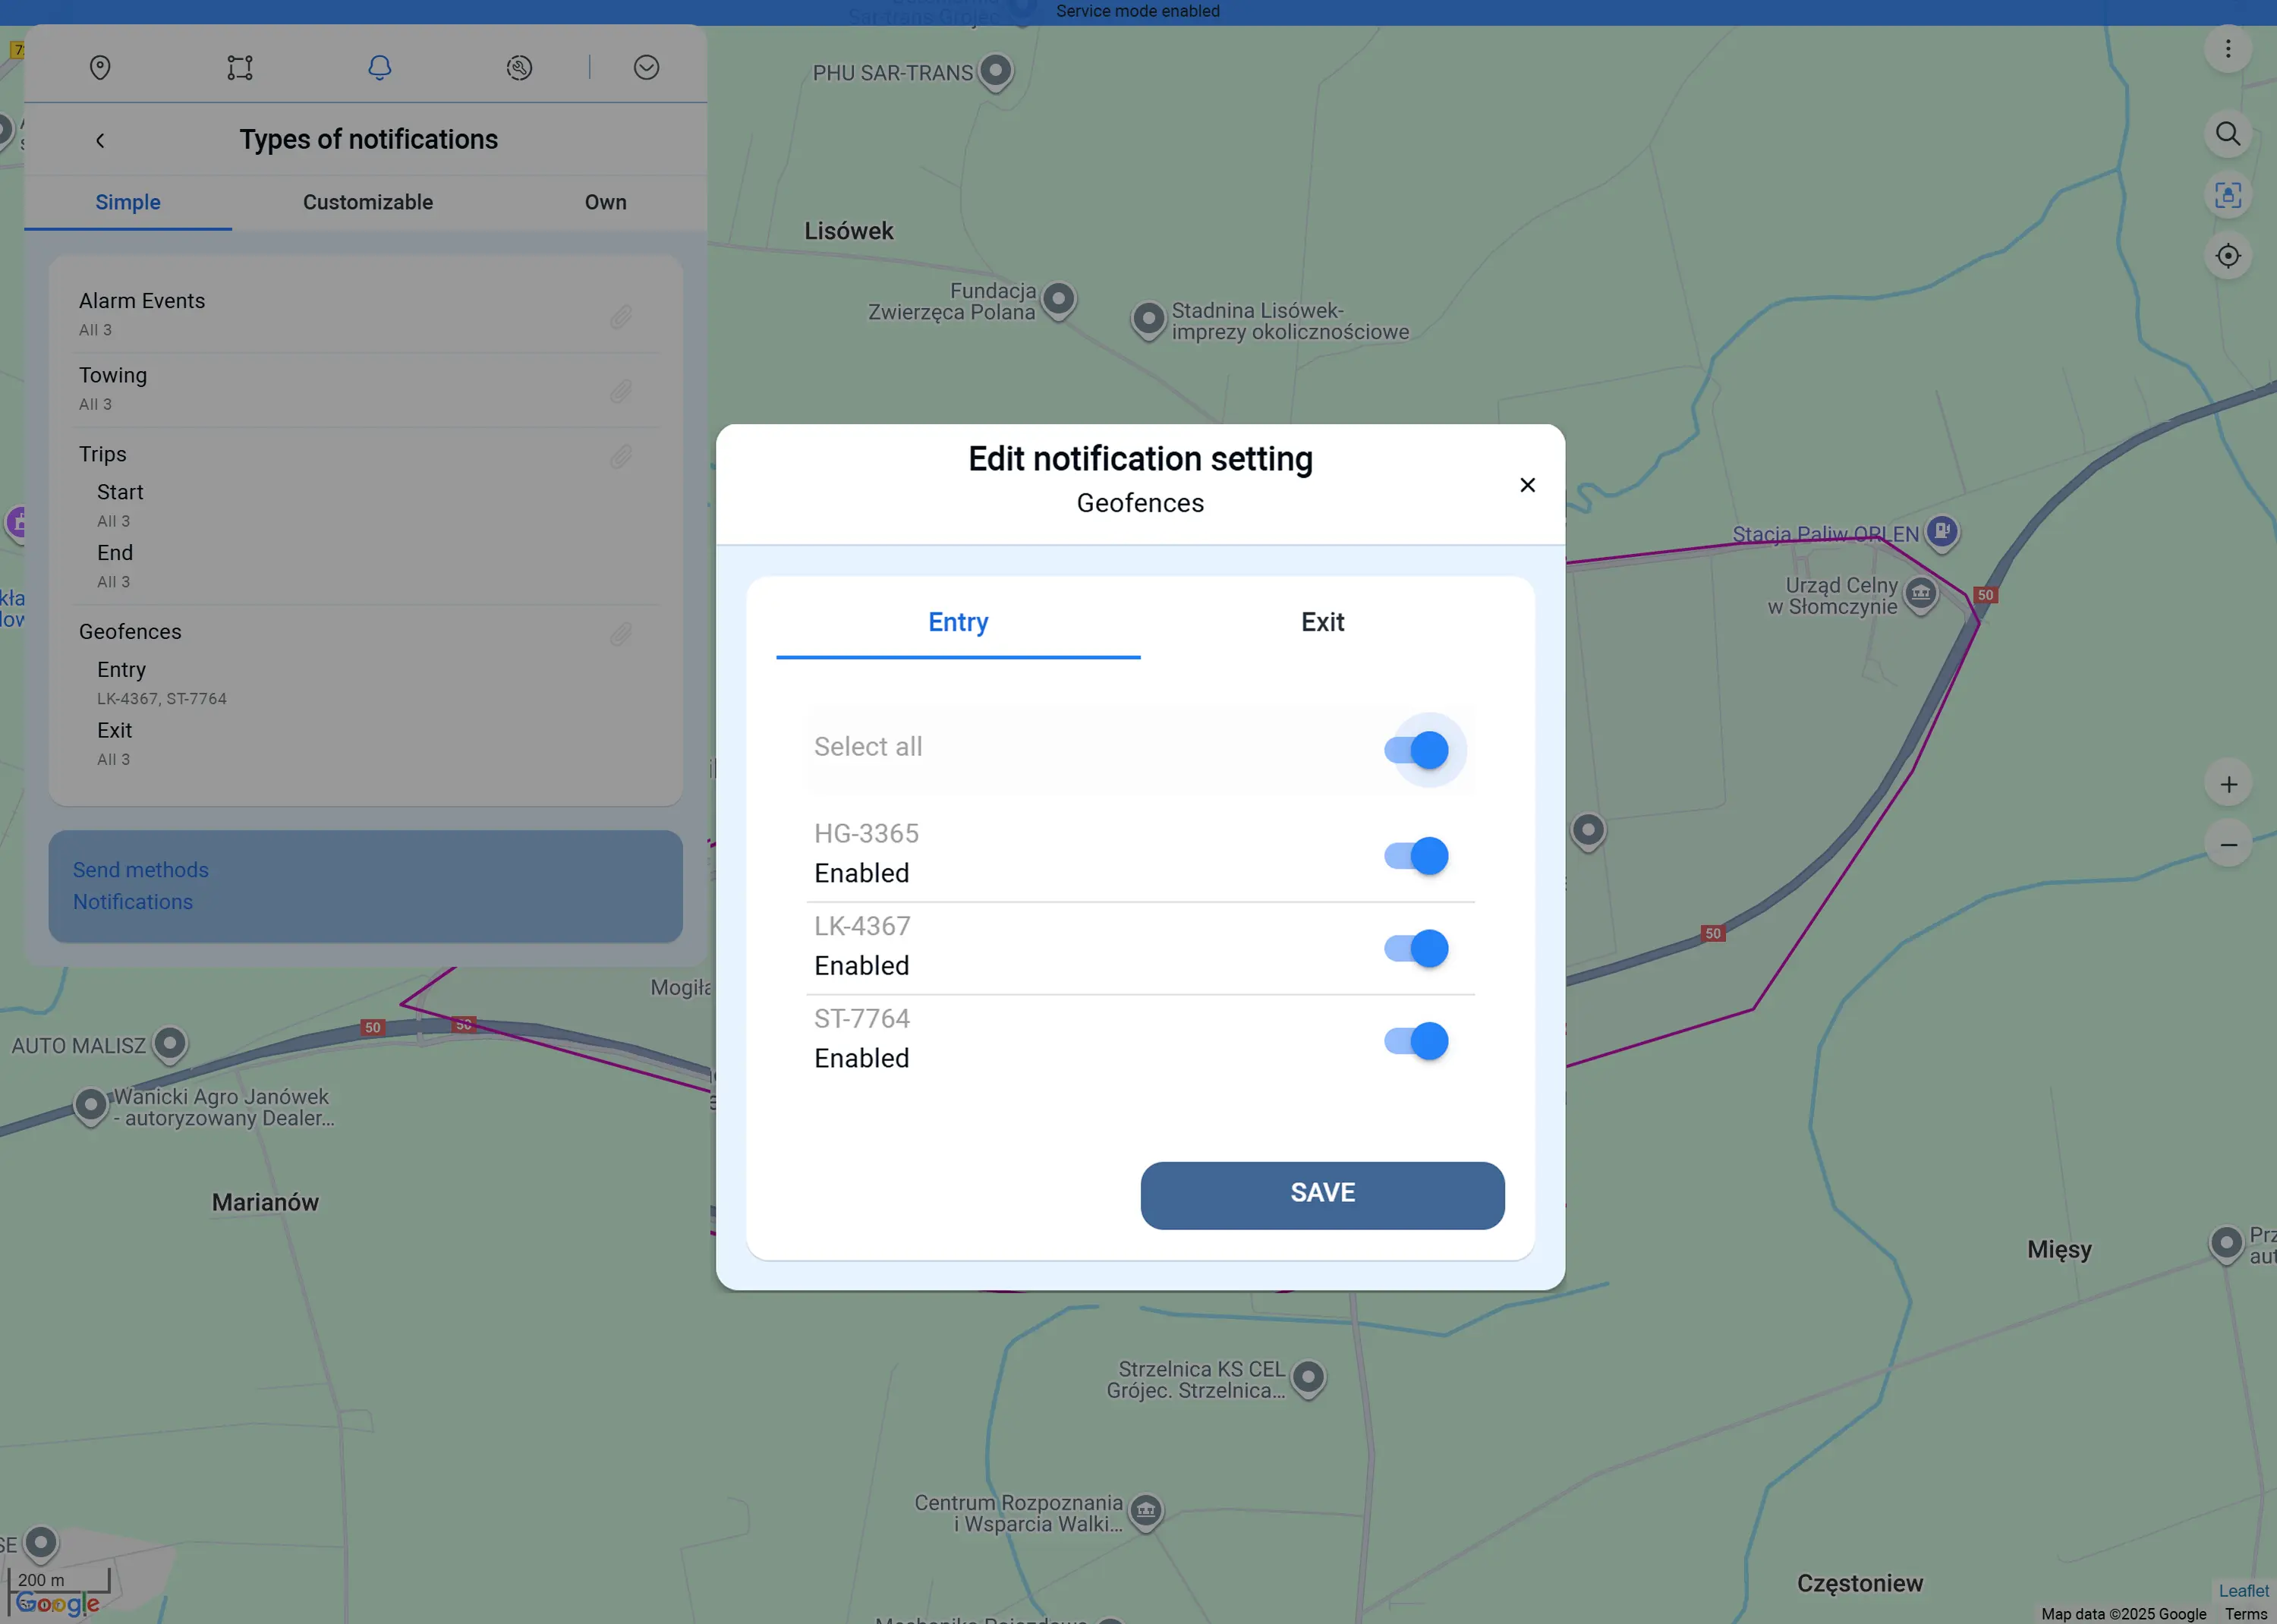Viewport: 2277px width, 1624px height.
Task: Click the location pin icon in top toolbar
Action: click(x=100, y=67)
